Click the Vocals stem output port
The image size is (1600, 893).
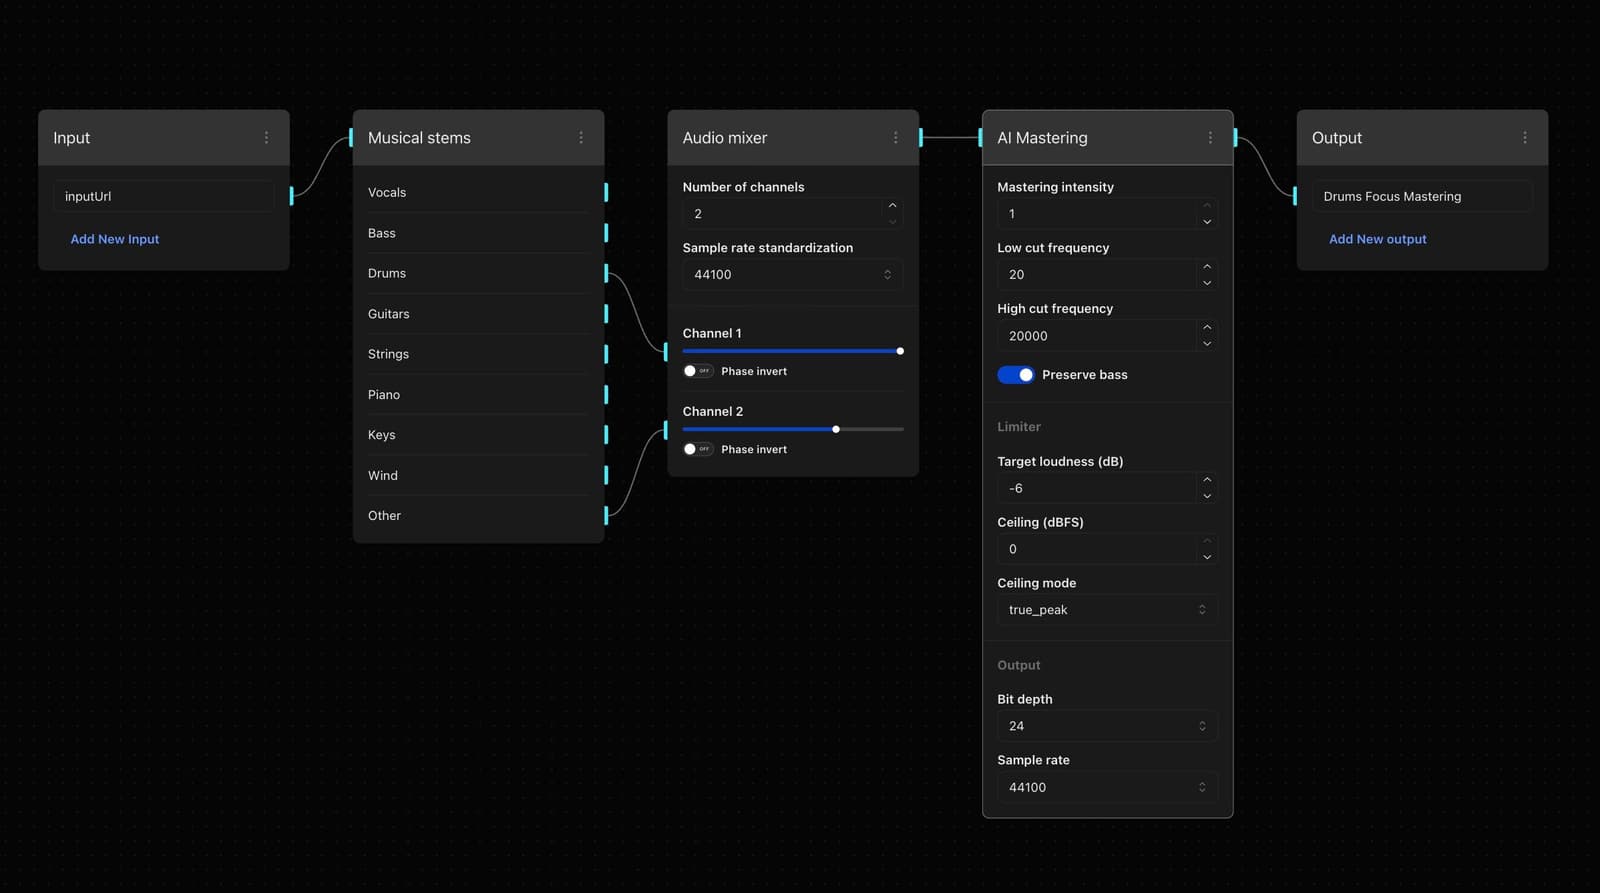pos(606,192)
